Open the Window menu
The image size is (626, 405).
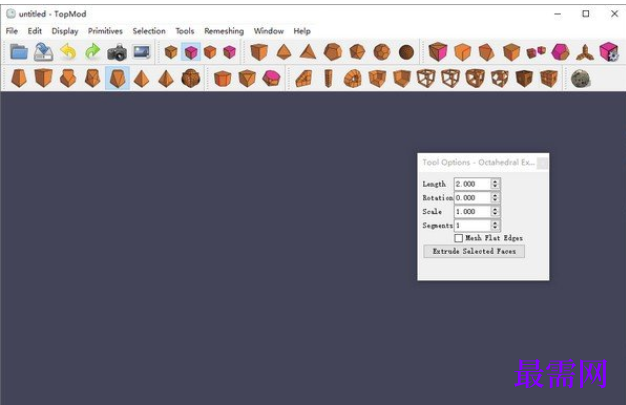269,31
